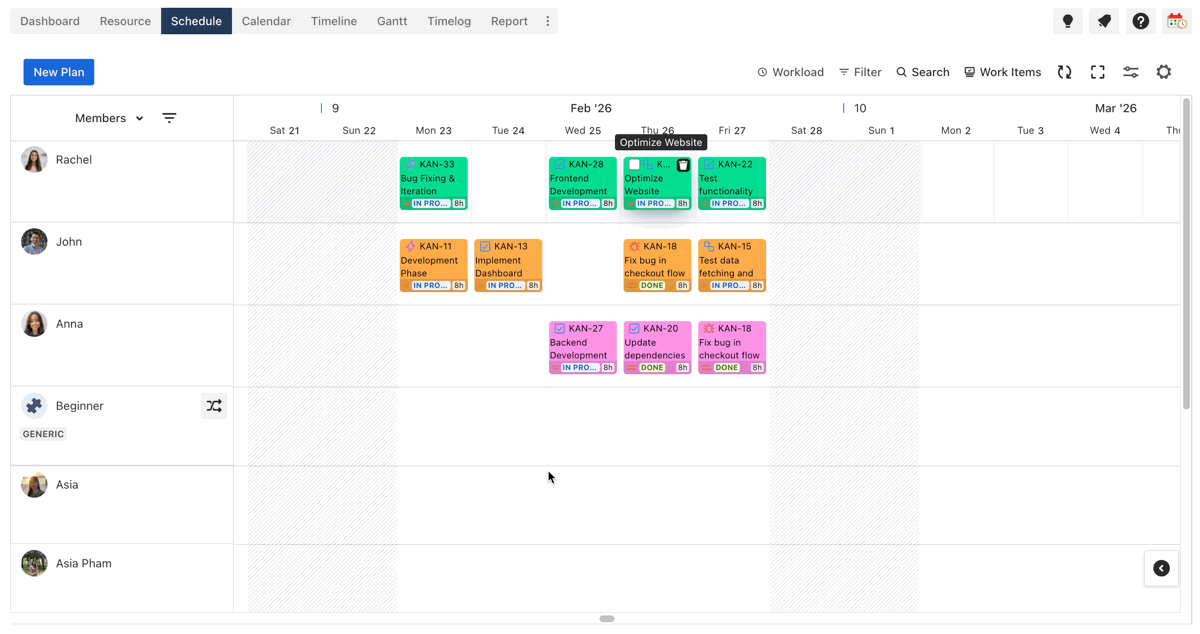This screenshot has width=1200, height=634.
Task: Open the Work Items panel
Action: pos(1002,72)
